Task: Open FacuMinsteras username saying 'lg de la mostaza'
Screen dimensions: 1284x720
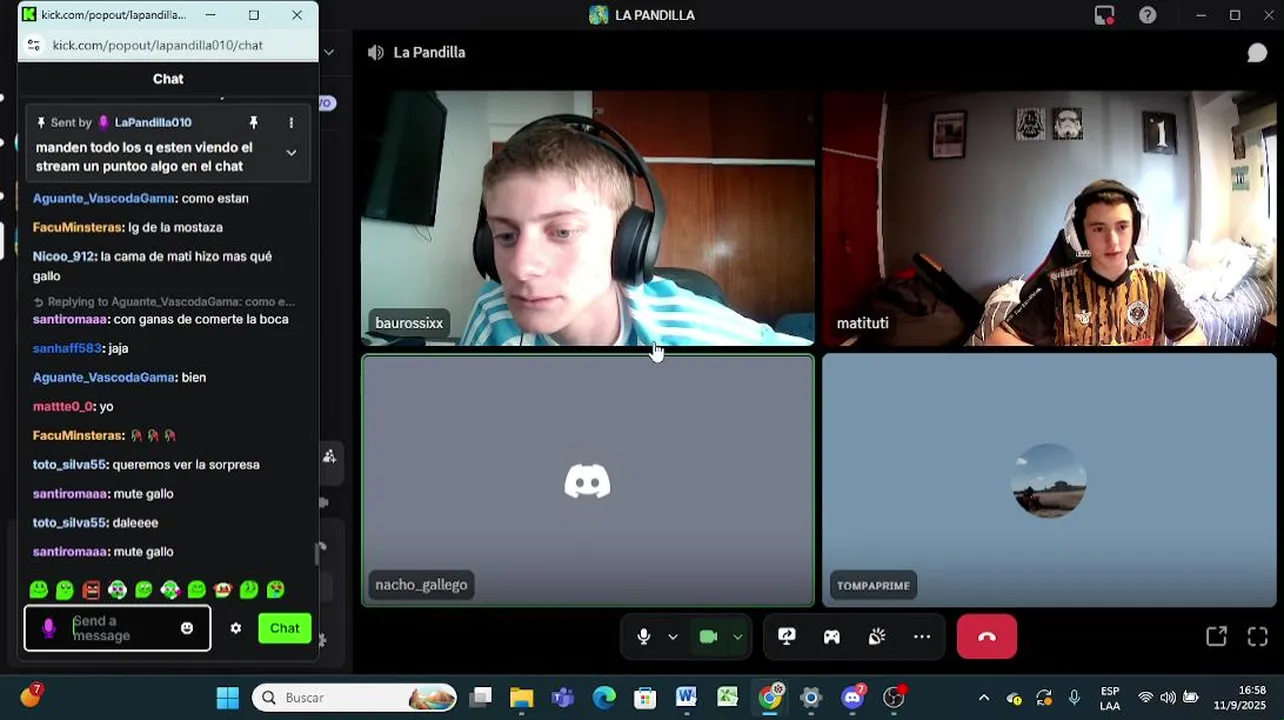Action: (78, 227)
